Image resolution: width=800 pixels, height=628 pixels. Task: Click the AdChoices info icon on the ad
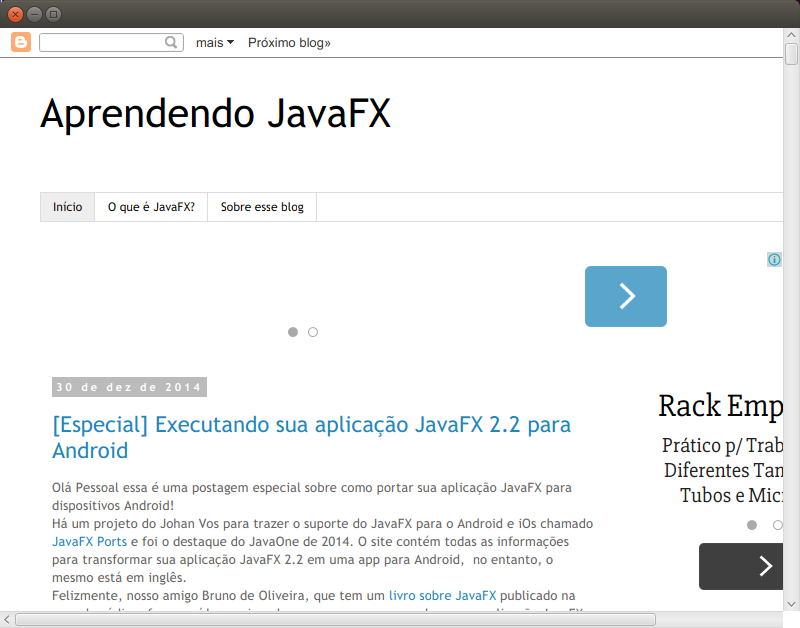pos(773,259)
